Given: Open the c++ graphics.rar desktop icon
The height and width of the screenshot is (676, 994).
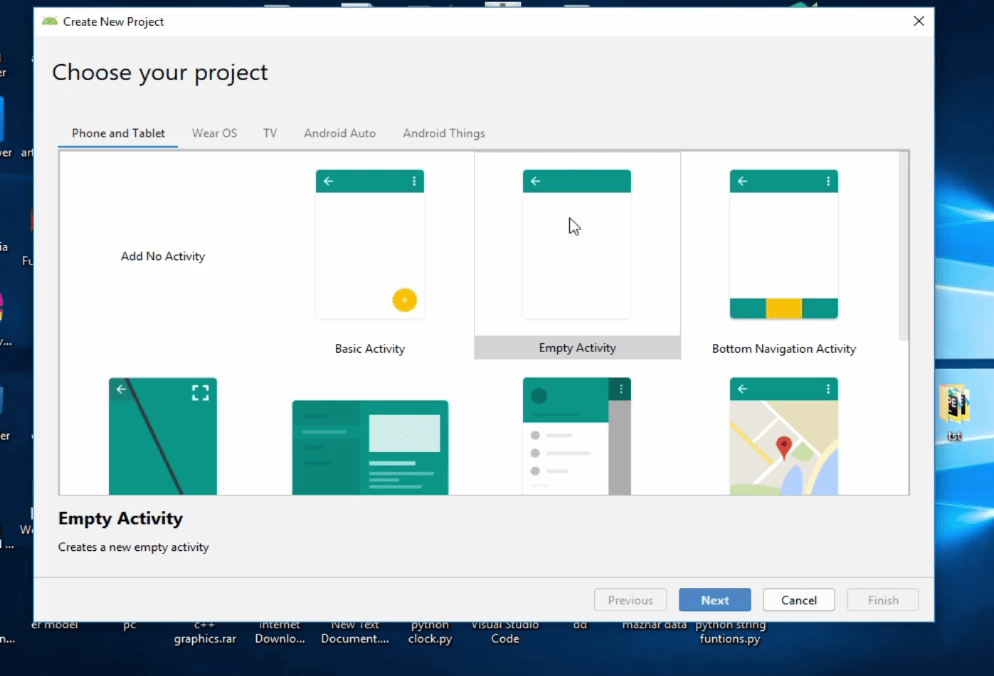Looking at the screenshot, I should coord(205,631).
